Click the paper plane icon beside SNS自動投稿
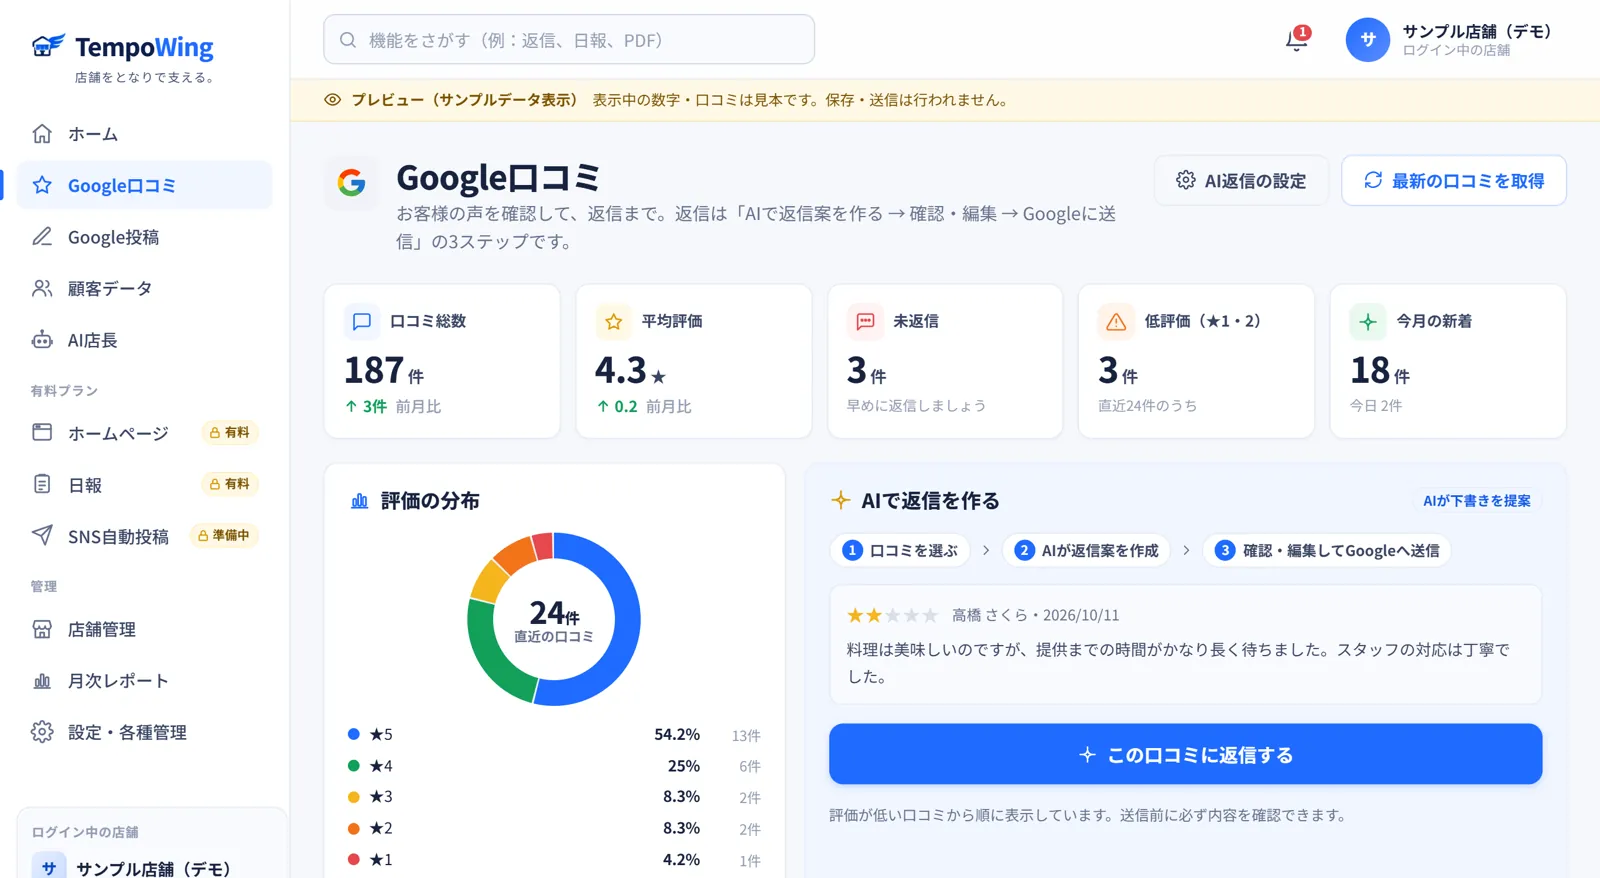 (42, 535)
